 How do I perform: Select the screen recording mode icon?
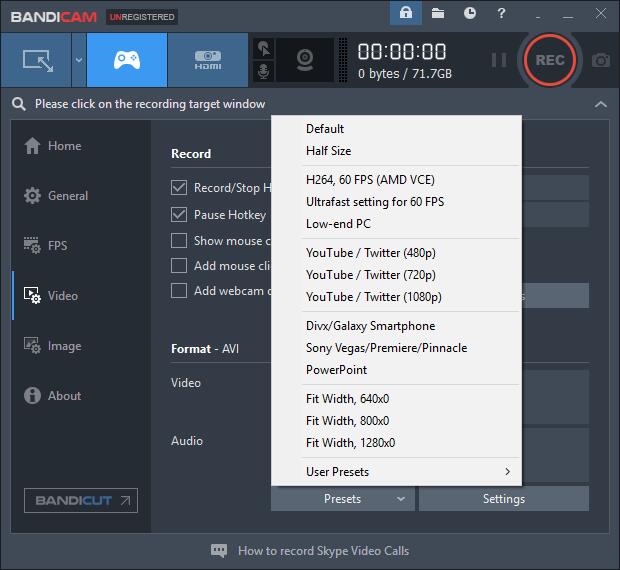tap(36, 60)
